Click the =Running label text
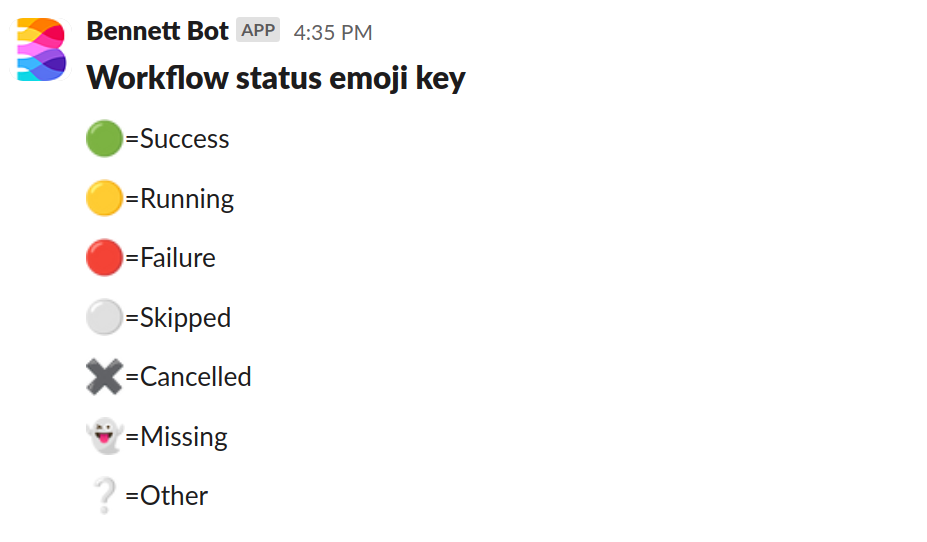 pyautogui.click(x=180, y=199)
